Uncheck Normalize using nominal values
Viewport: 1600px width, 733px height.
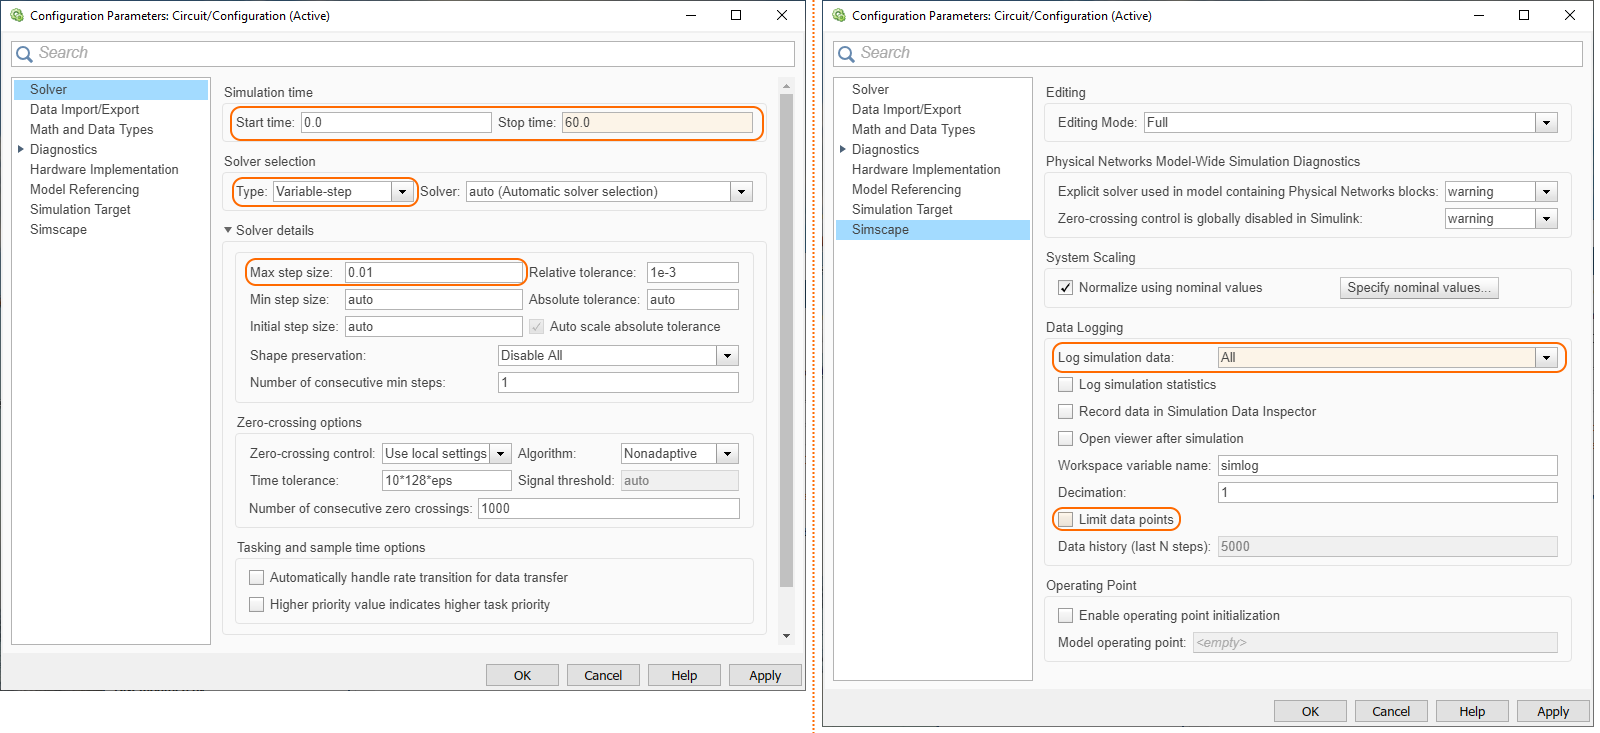click(1066, 288)
